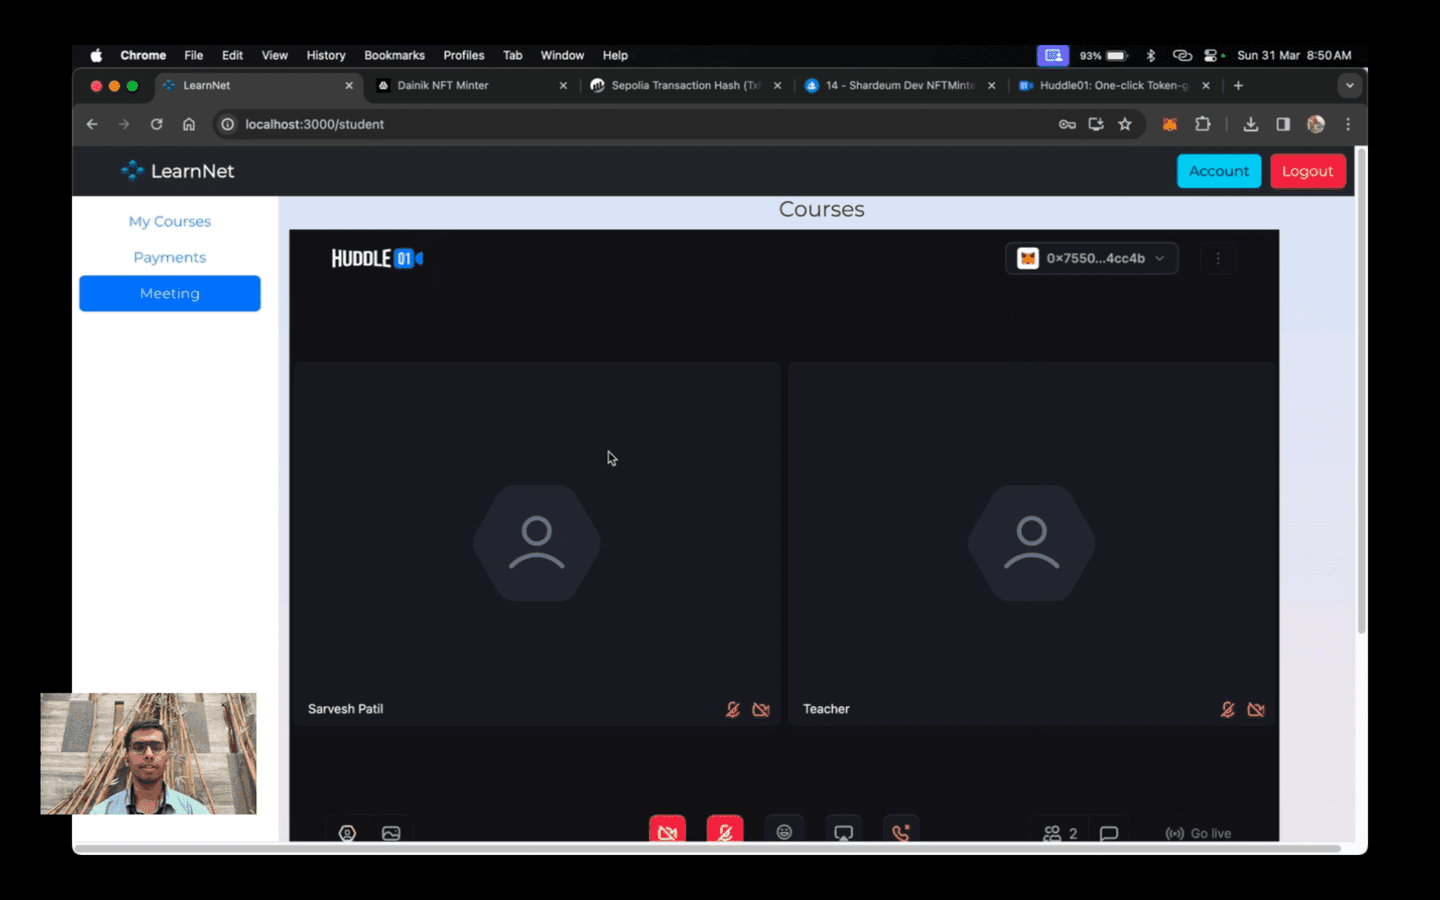Click the localhost:3000/student address bar
Image resolution: width=1440 pixels, height=900 pixels.
tap(640, 124)
